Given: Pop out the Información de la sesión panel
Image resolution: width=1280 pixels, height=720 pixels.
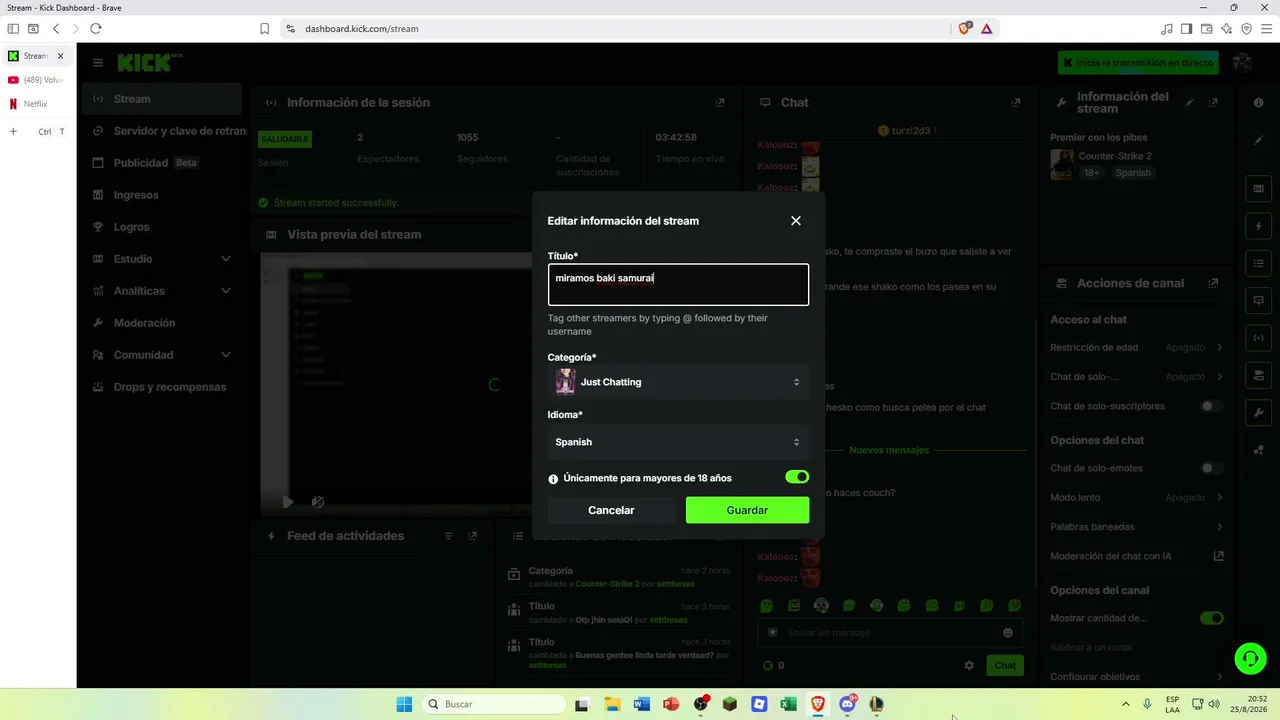Looking at the screenshot, I should 720,103.
